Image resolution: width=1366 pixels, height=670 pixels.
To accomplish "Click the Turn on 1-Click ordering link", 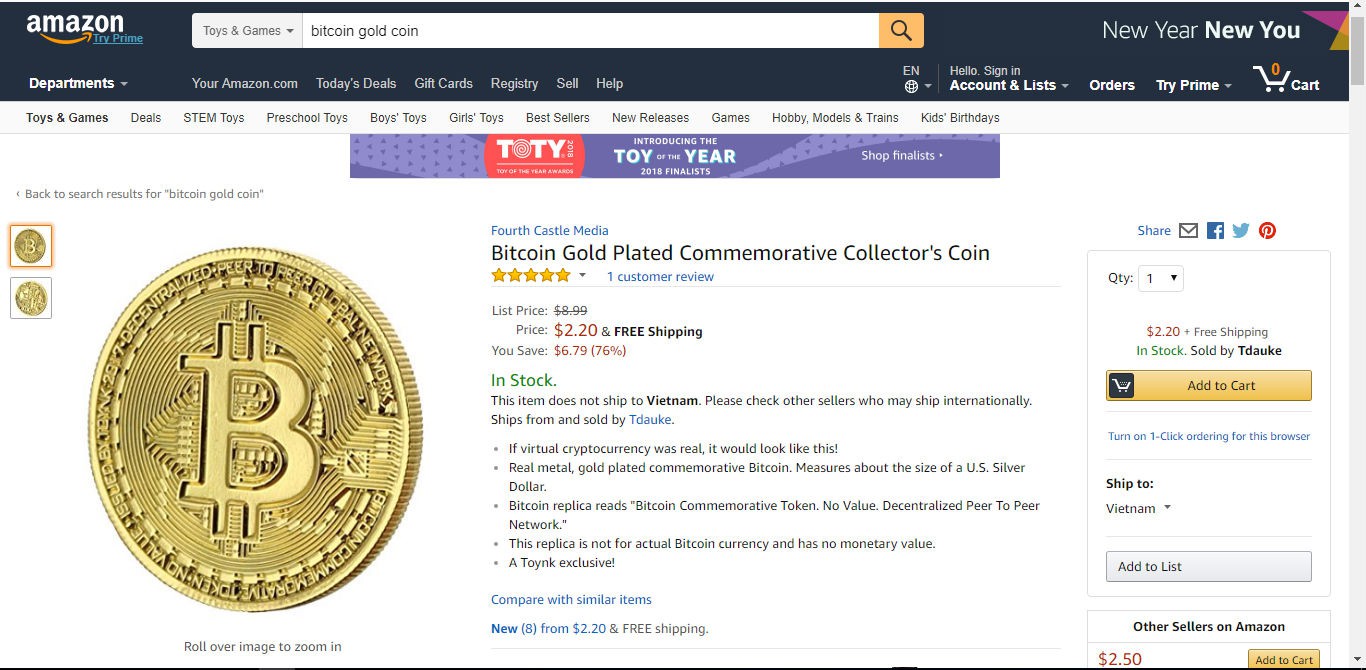I will 1208,436.
